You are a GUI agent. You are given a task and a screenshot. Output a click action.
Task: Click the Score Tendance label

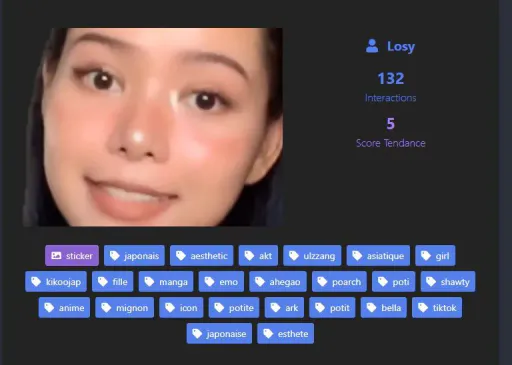[x=391, y=143]
